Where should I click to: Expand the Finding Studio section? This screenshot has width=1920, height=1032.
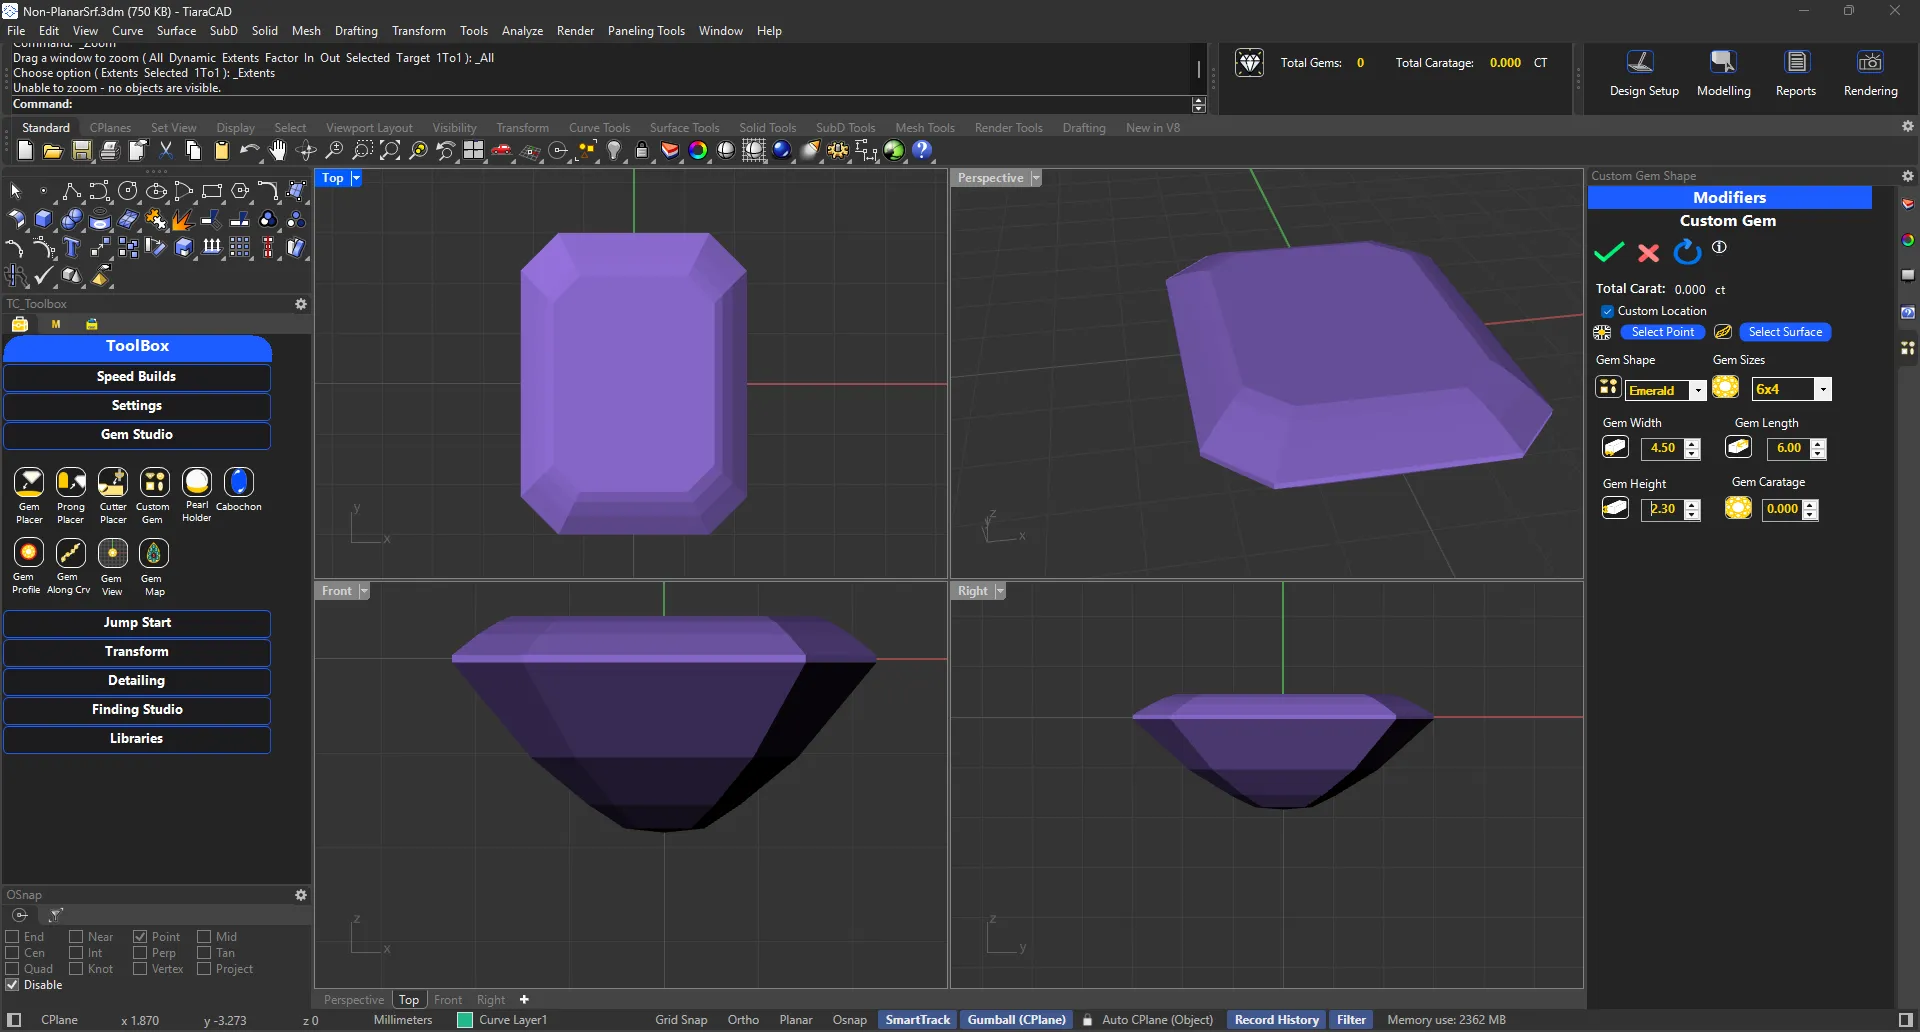point(137,710)
